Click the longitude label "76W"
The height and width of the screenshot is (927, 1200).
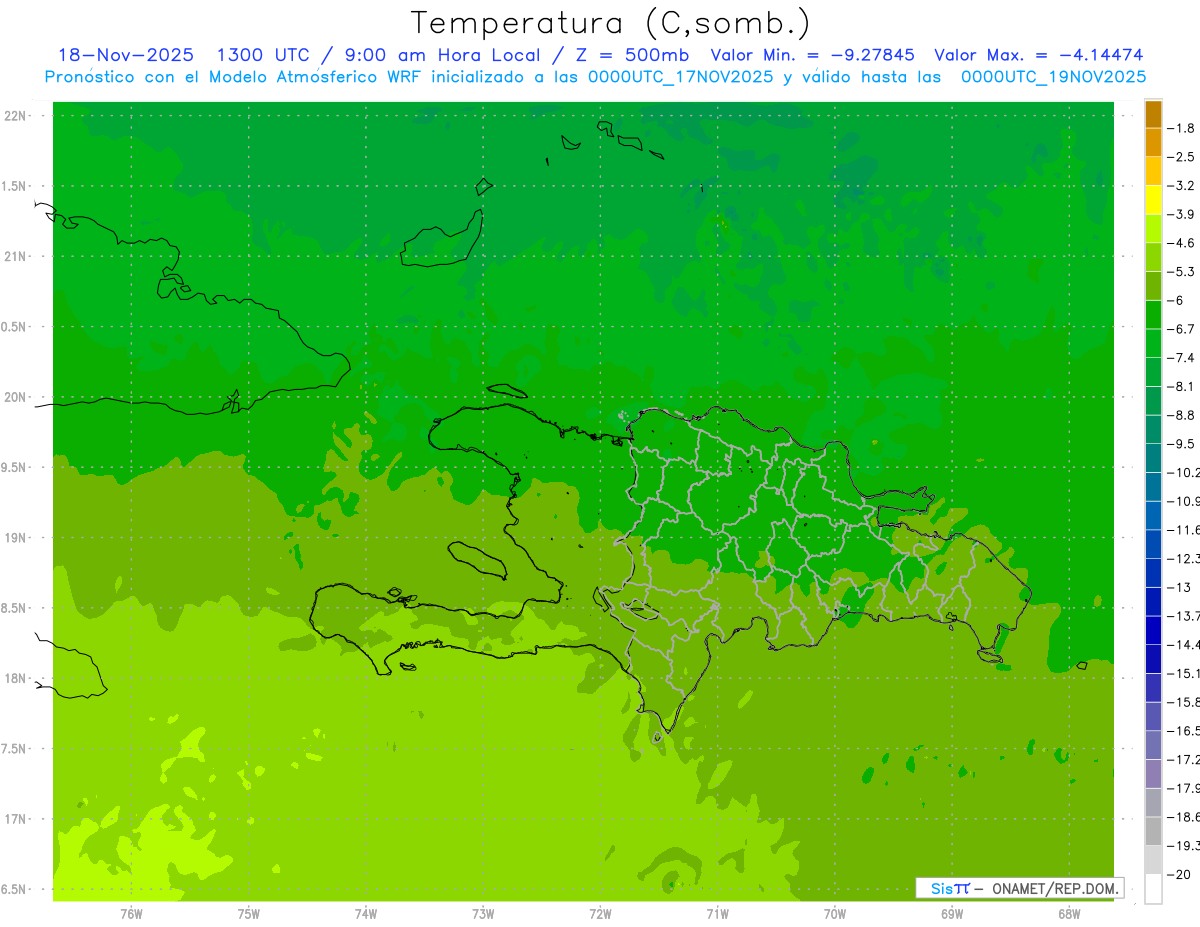[x=131, y=914]
